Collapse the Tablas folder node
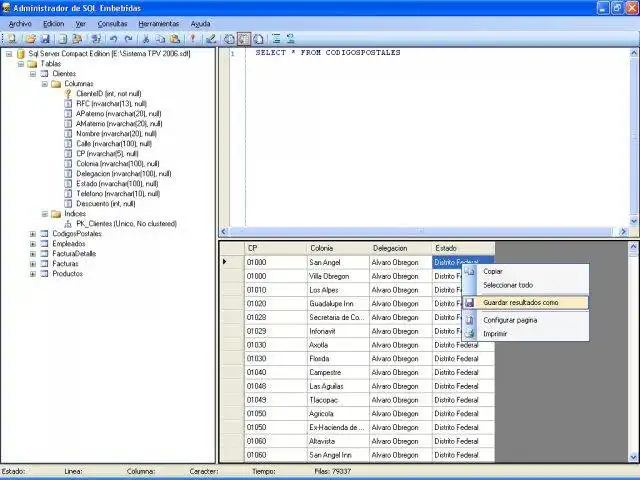The height and width of the screenshot is (480, 640). pos(21,64)
